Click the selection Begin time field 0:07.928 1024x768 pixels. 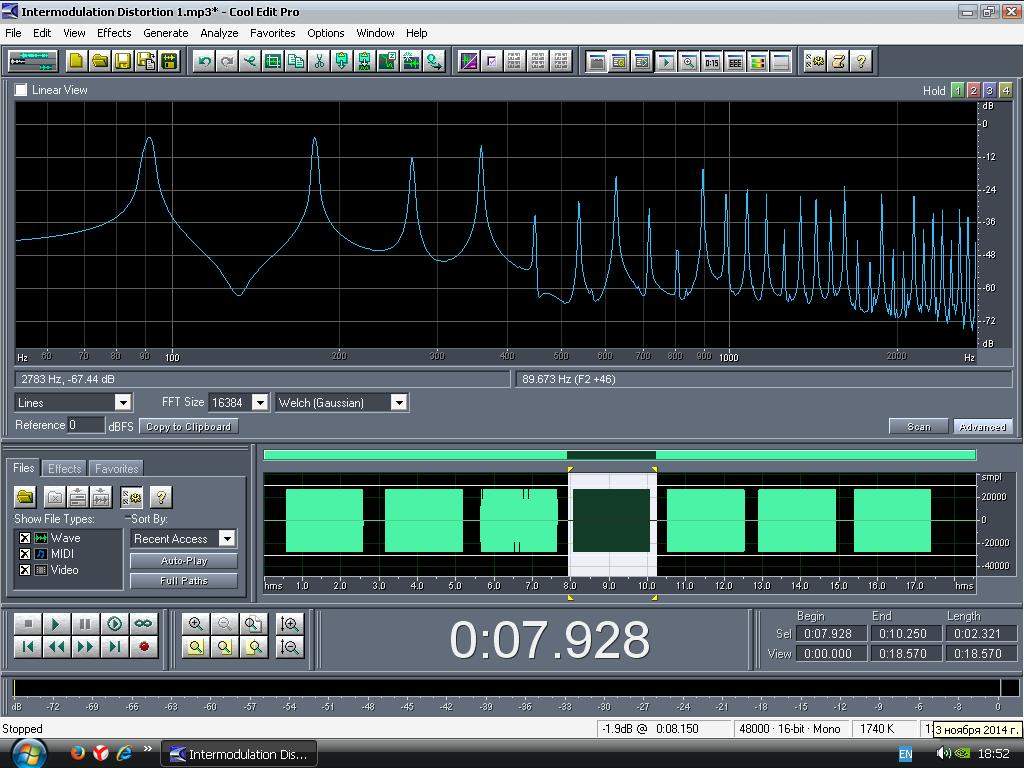click(831, 633)
